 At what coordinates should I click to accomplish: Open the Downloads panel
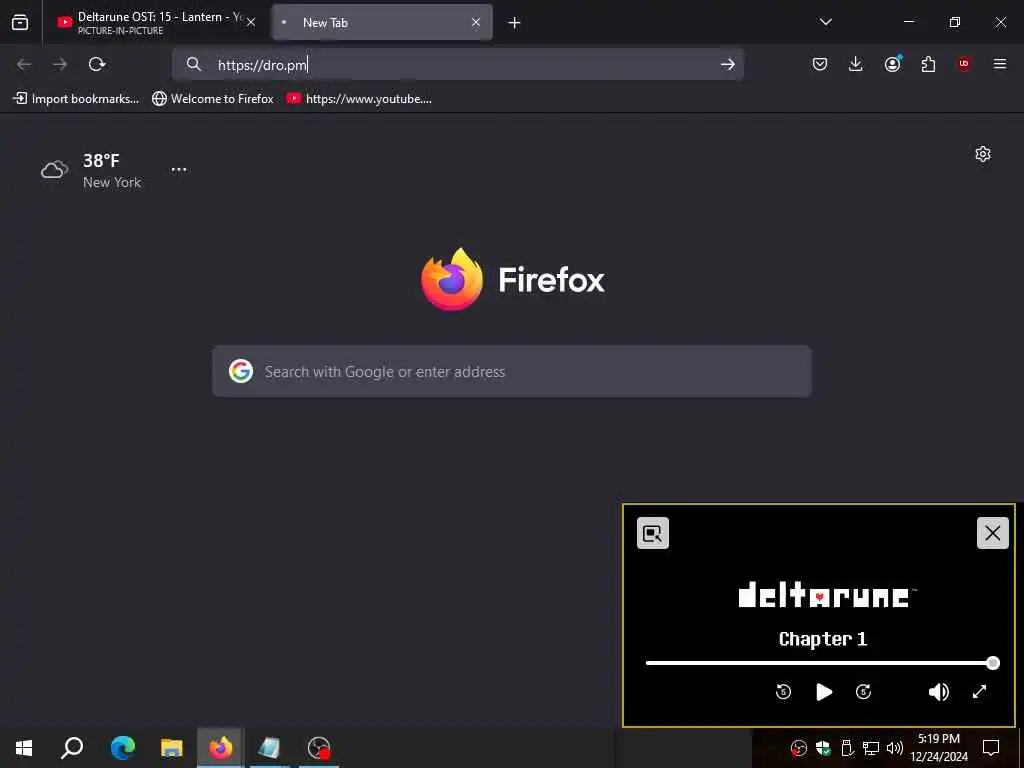pyautogui.click(x=856, y=64)
